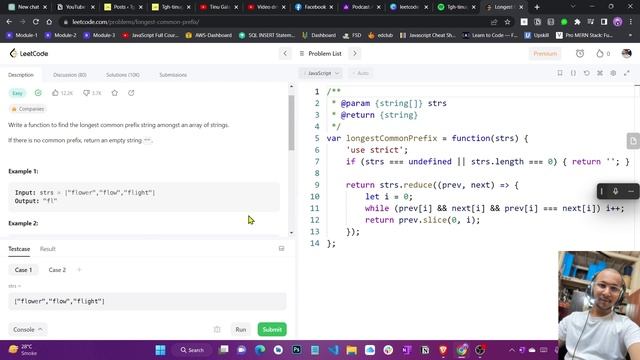Click the editor shortcuts icon
640x360 pixels.
(600, 73)
